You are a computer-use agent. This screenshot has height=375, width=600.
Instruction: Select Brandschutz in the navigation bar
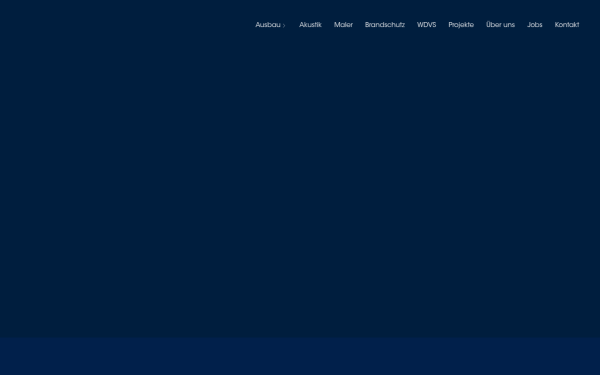pos(385,25)
